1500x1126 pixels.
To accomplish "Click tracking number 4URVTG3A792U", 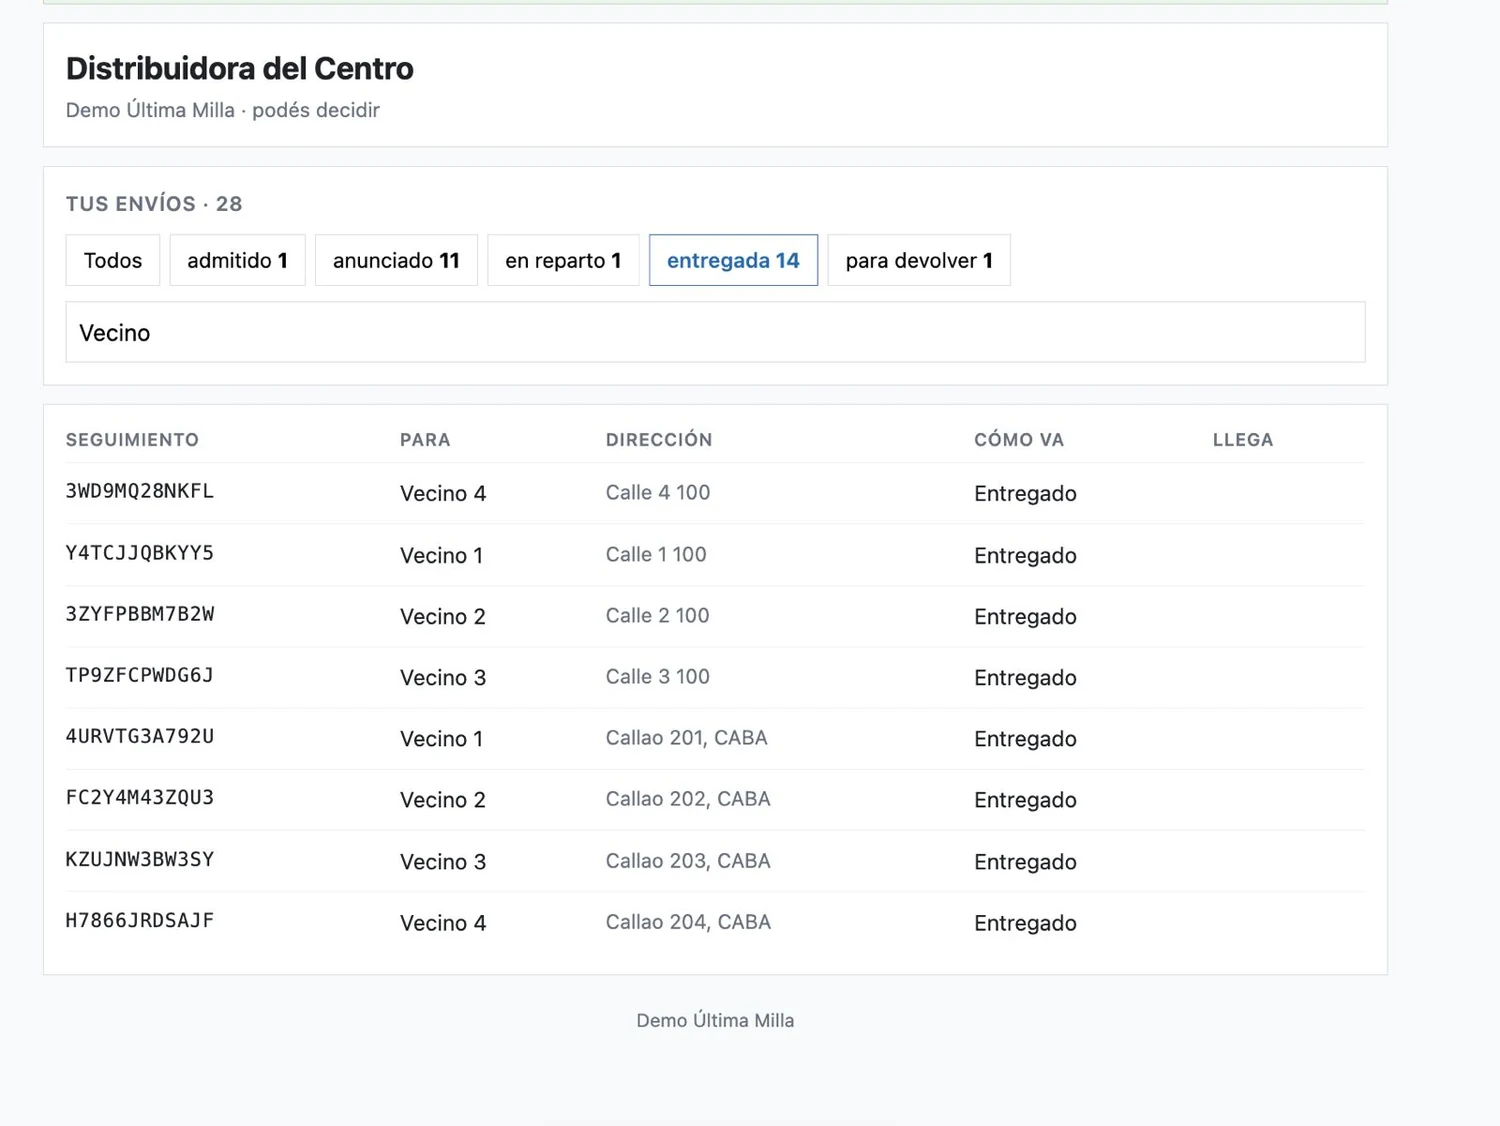I will [x=140, y=736].
